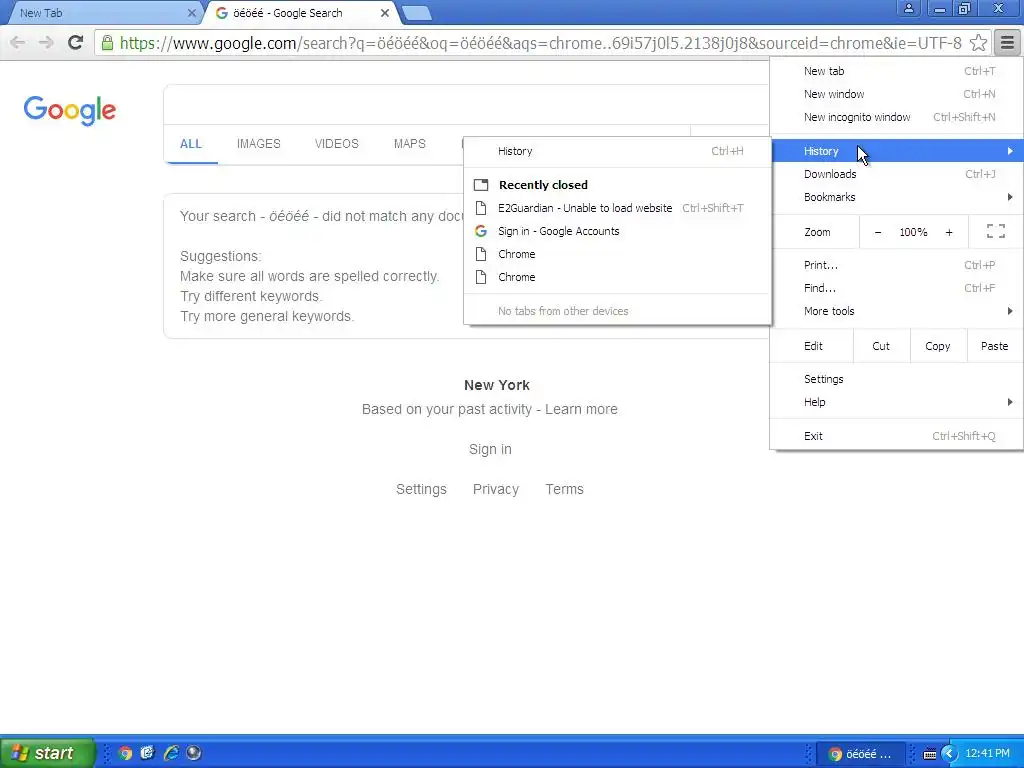Screen dimensions: 1024x768
Task: Switch to VIDEOS search tab
Action: click(x=336, y=144)
